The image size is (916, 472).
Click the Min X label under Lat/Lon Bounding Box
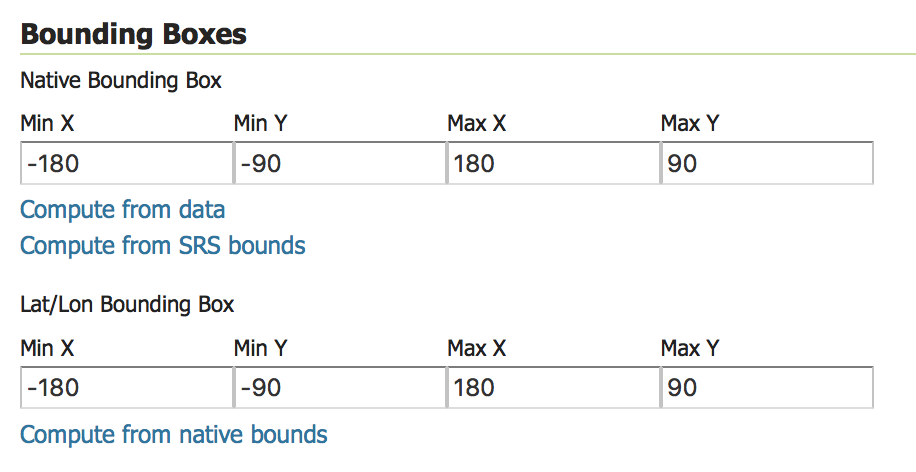click(x=47, y=349)
